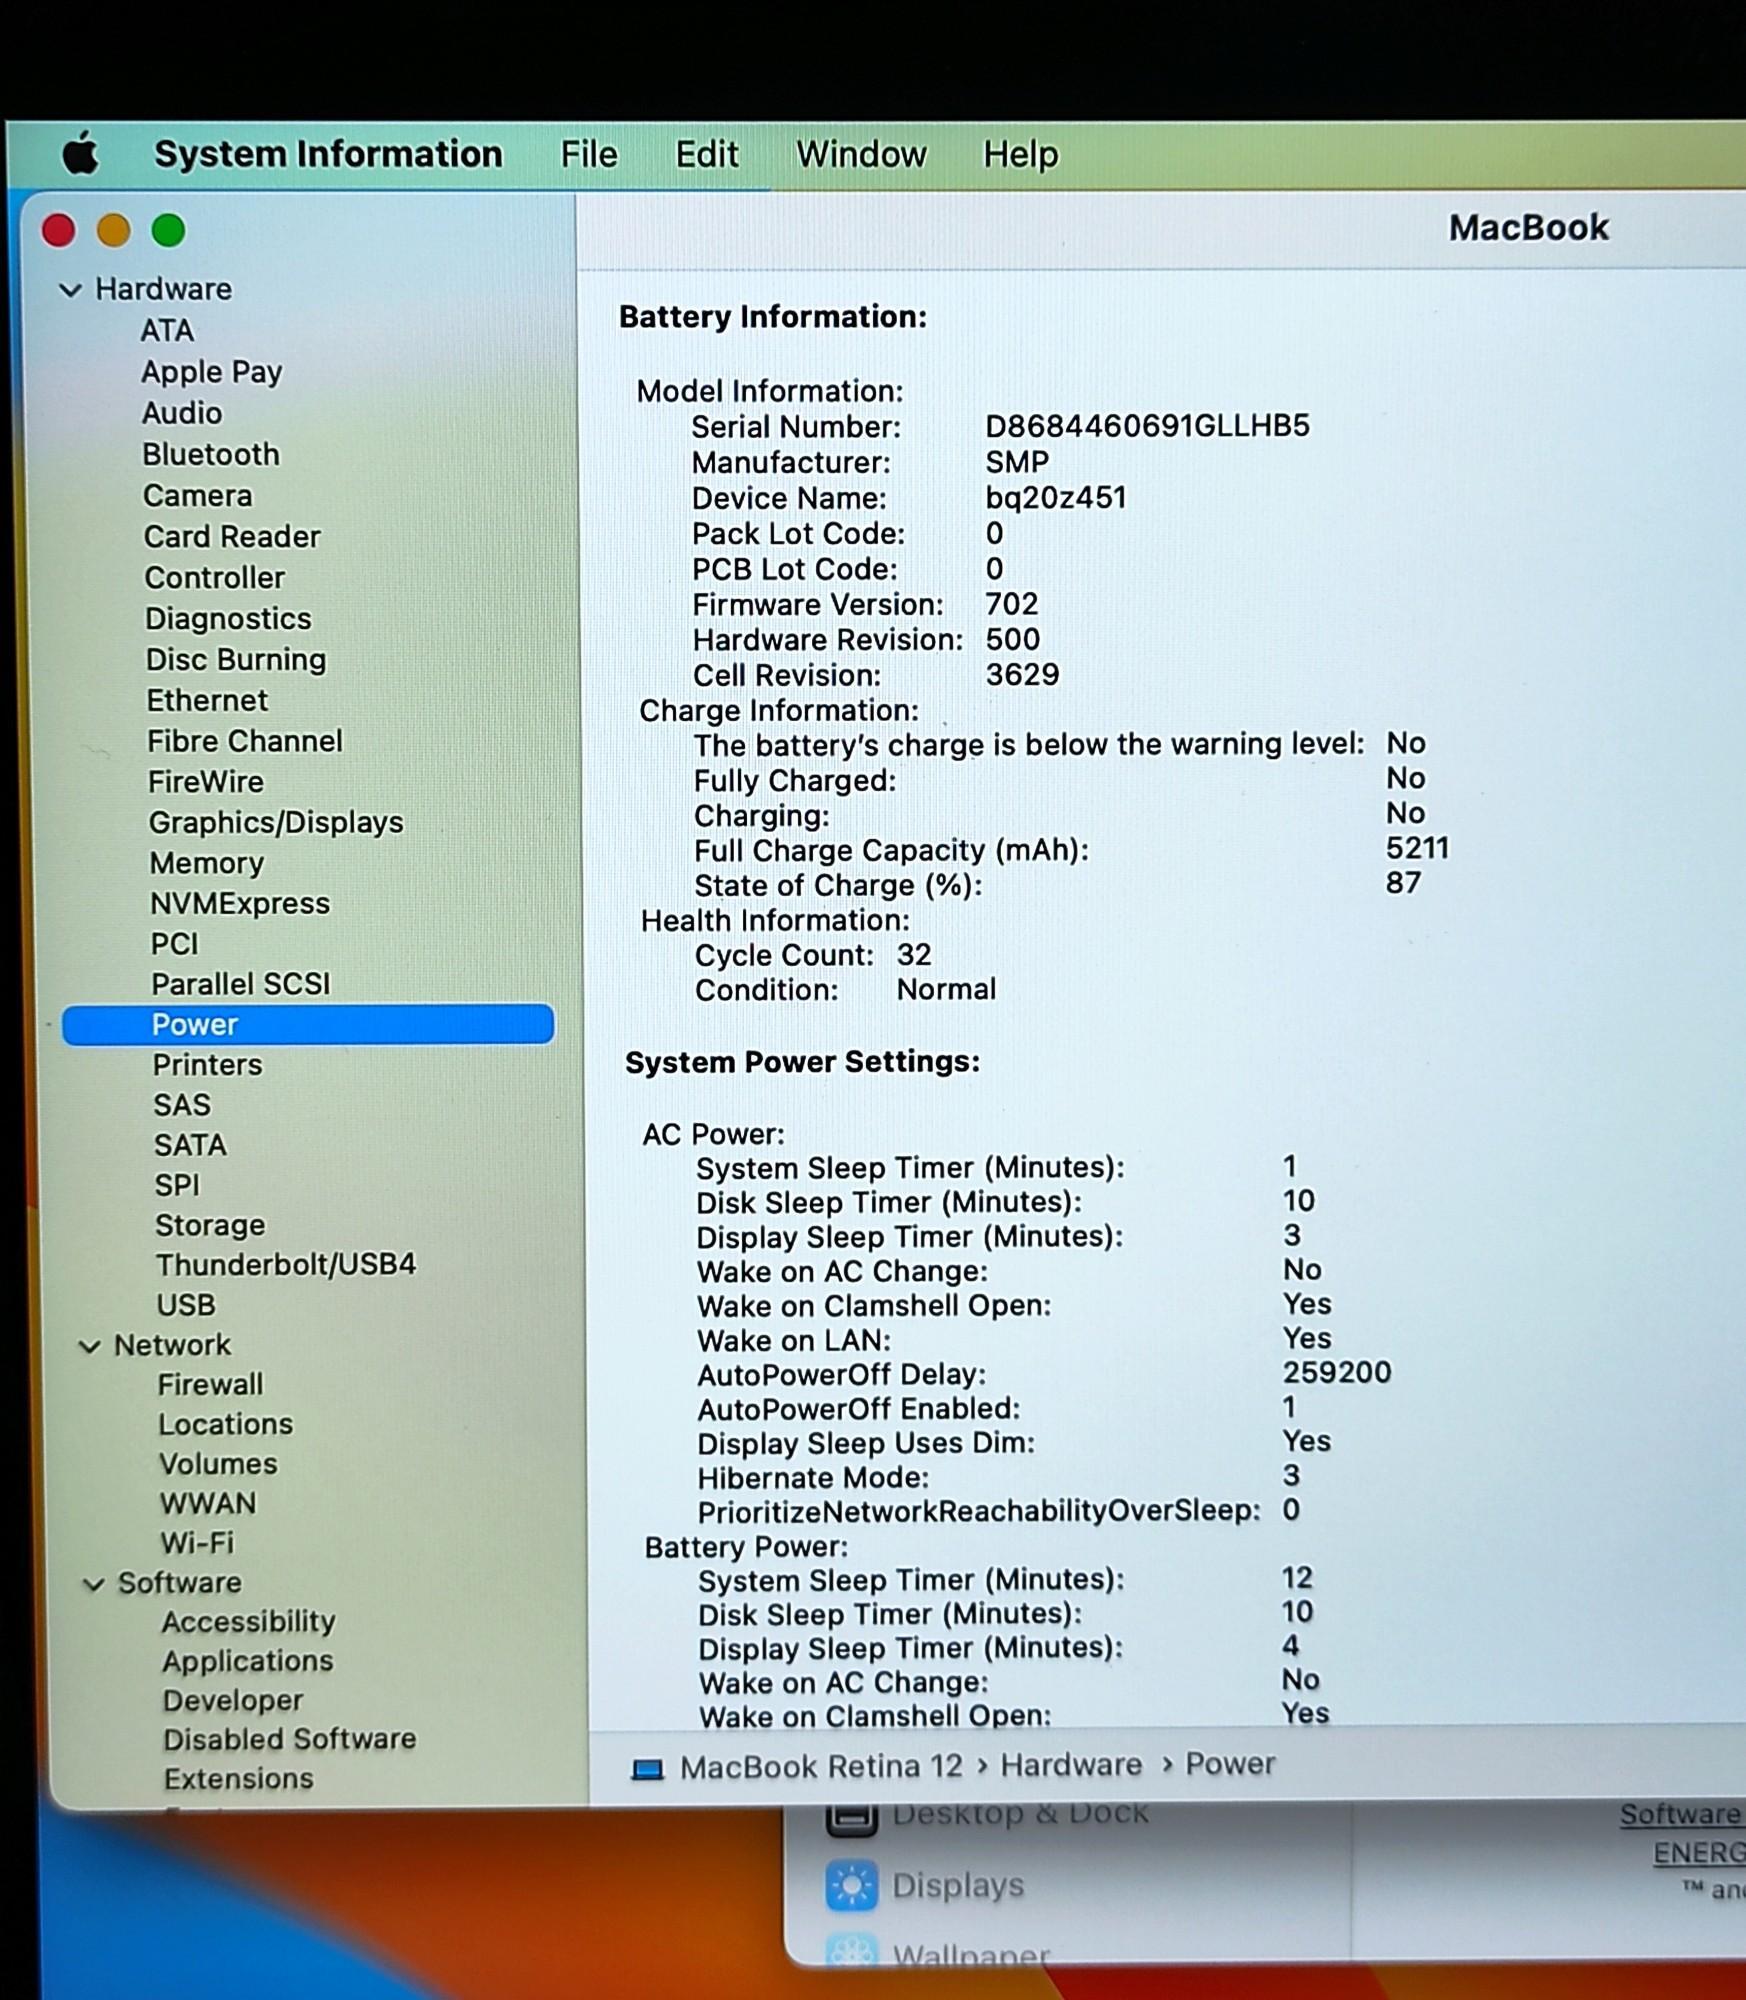Select Ethernet in the sidebar
Viewport: 1746px width, 2000px height.
pos(207,700)
